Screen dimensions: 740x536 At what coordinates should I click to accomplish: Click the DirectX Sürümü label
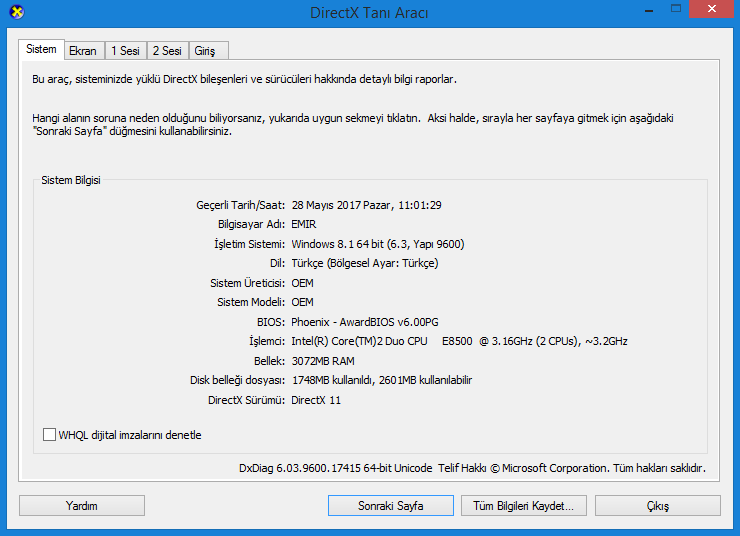(246, 400)
